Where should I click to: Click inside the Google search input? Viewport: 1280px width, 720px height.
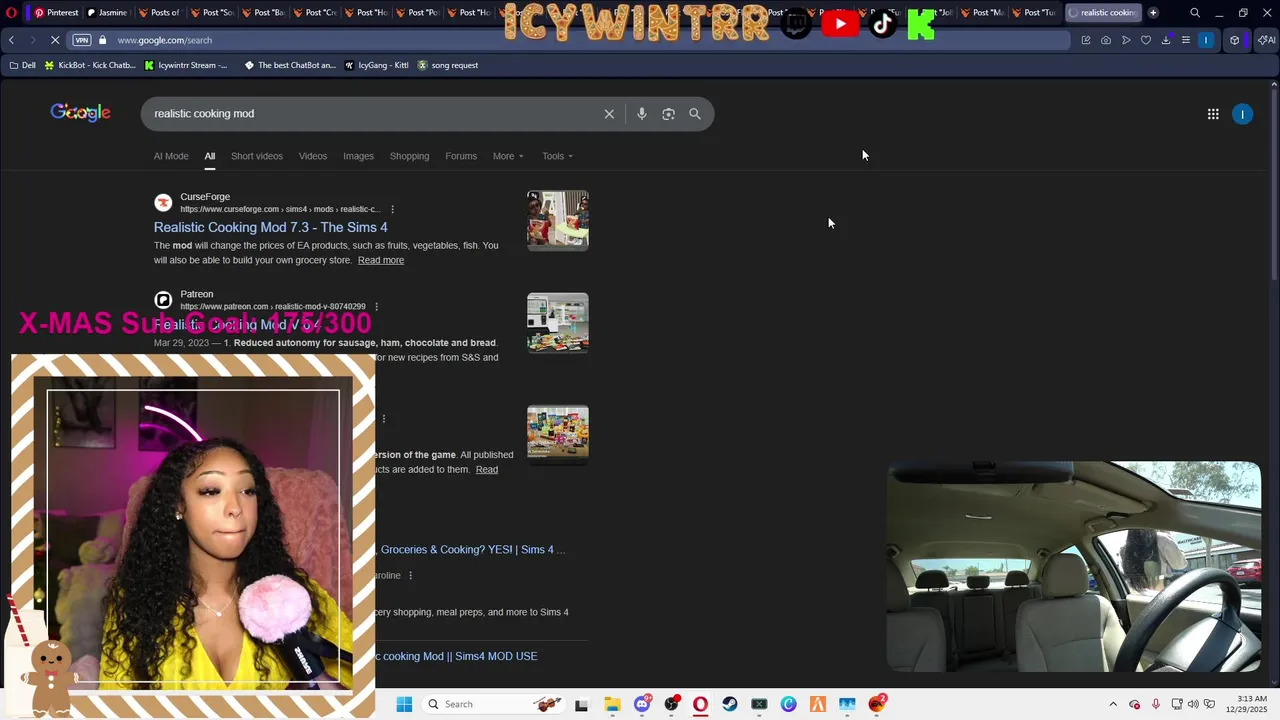coord(370,114)
